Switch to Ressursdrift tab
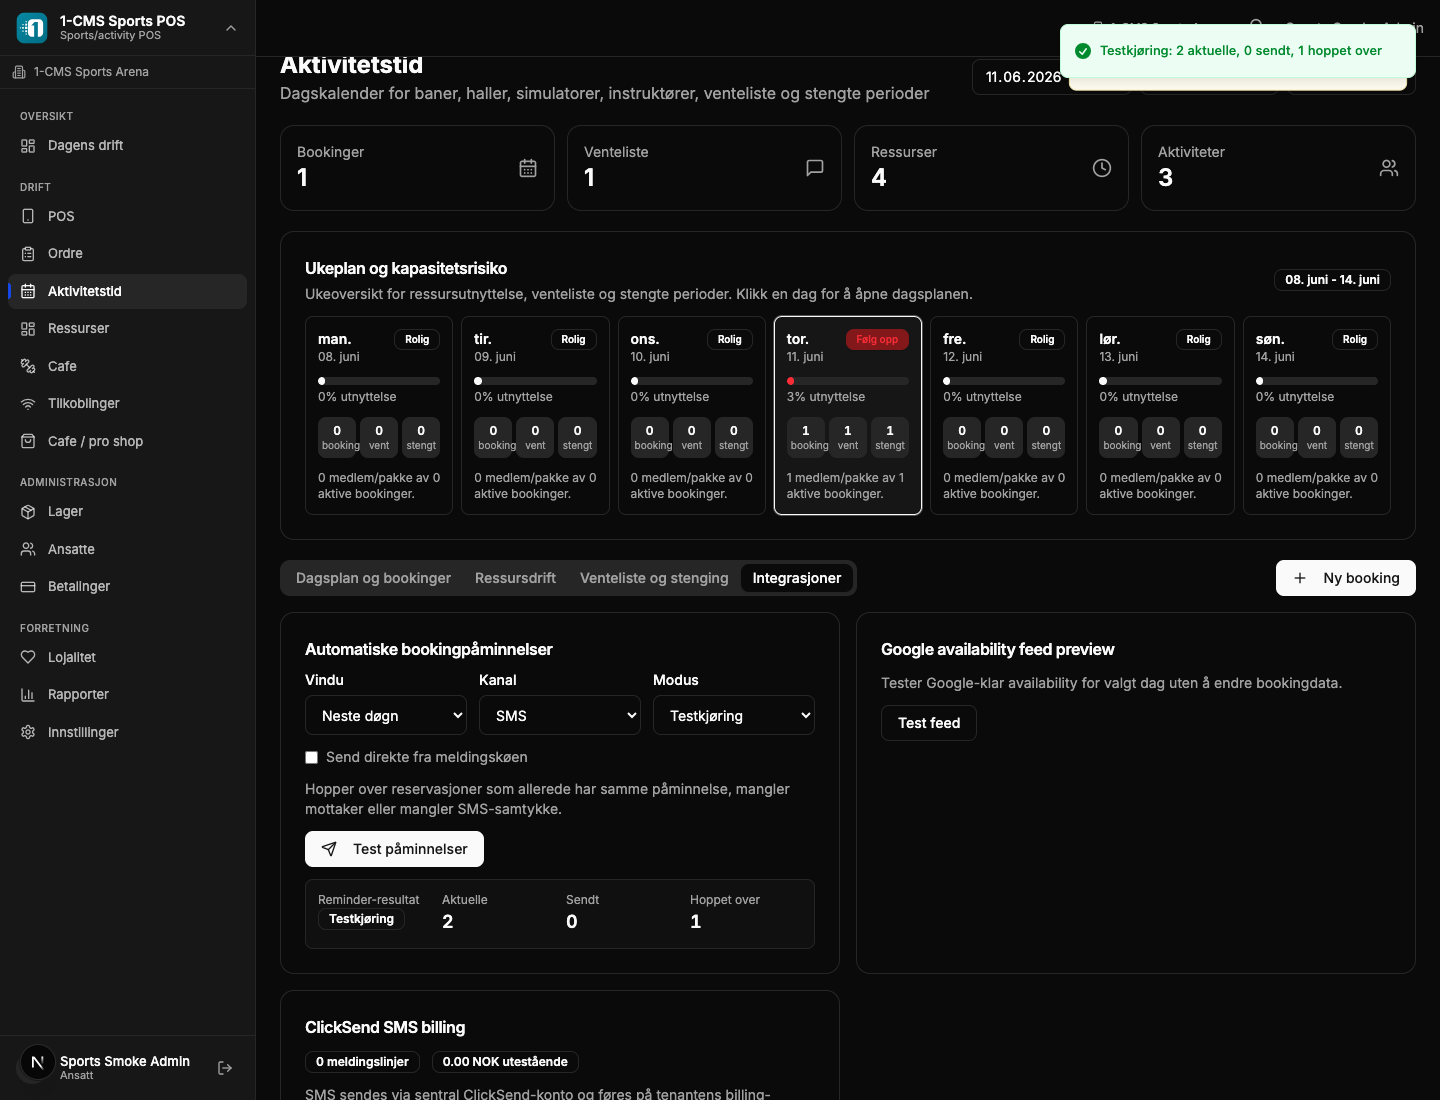The width and height of the screenshot is (1440, 1100). 515,578
